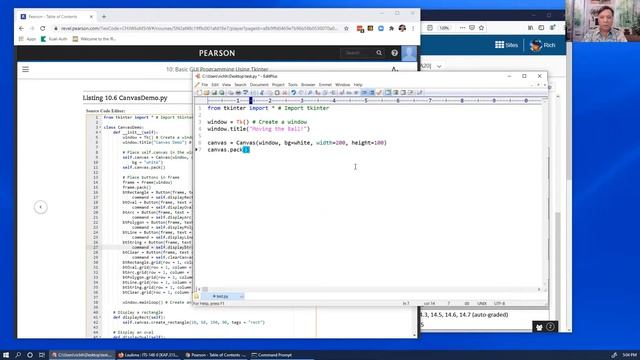Click EditPlus vertical scrollbar
Viewport: 640px width, 360px height.
545,194
